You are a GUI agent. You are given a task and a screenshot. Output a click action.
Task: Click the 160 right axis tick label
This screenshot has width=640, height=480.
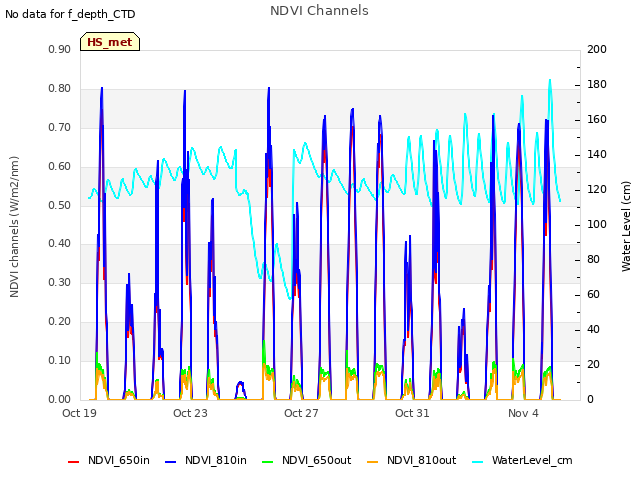[597, 120]
